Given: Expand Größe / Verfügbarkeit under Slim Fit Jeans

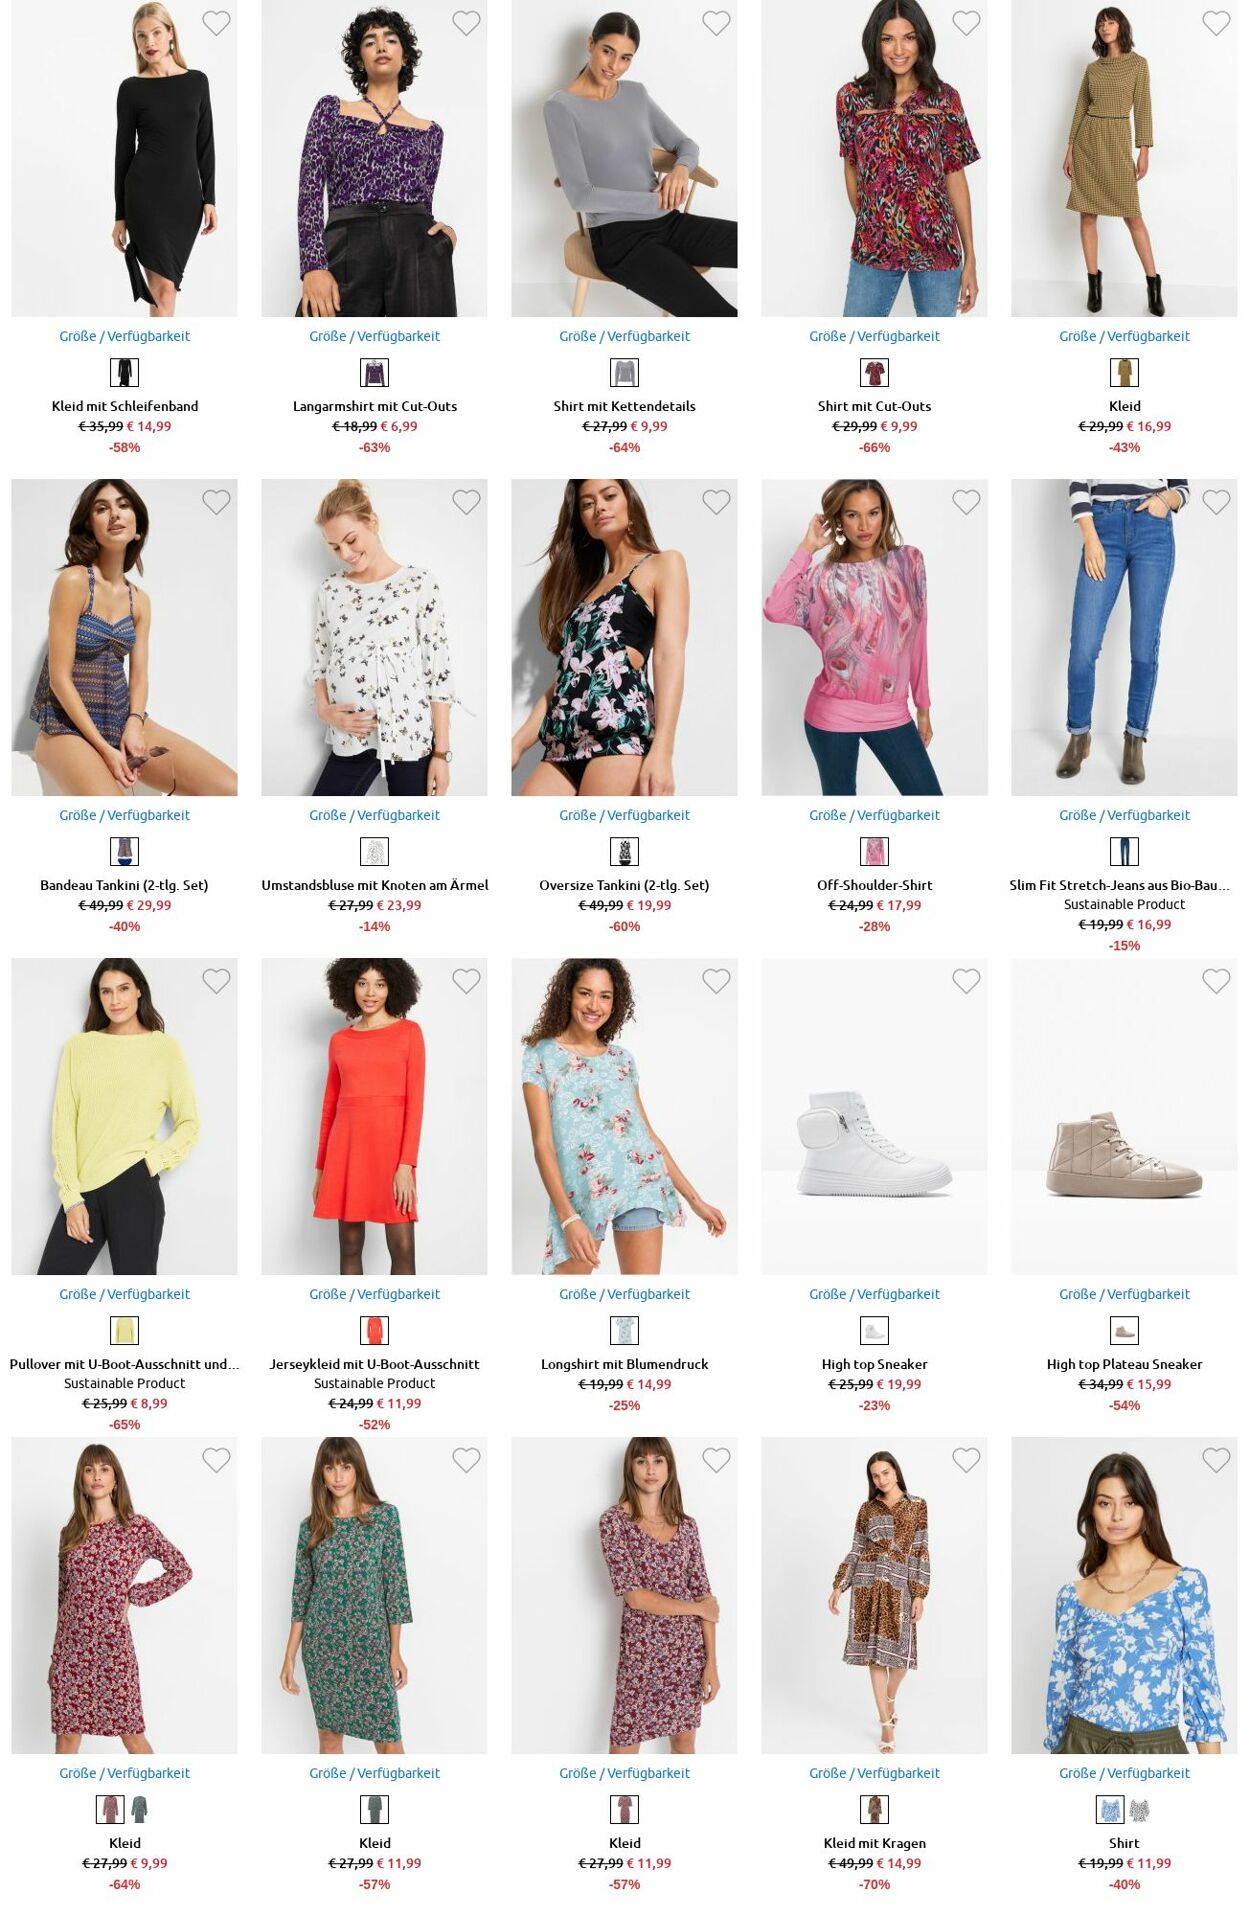Looking at the screenshot, I should point(1124,815).
